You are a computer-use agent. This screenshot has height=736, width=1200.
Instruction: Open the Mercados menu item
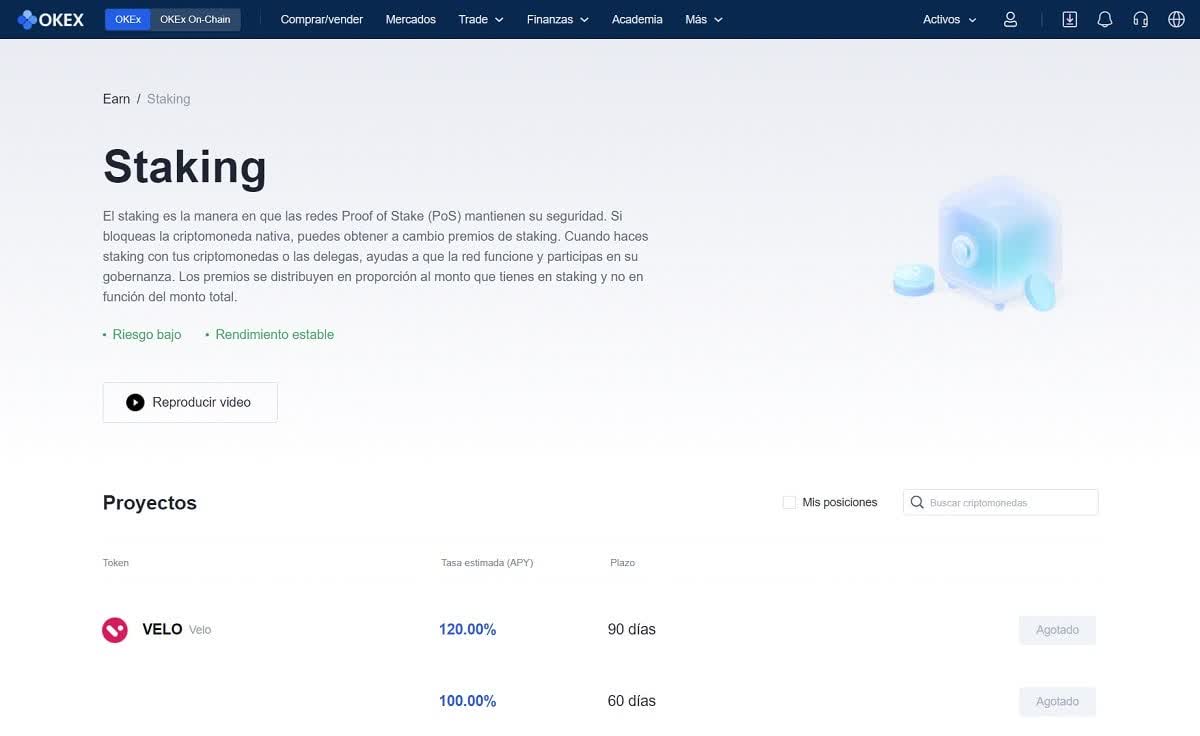click(411, 19)
